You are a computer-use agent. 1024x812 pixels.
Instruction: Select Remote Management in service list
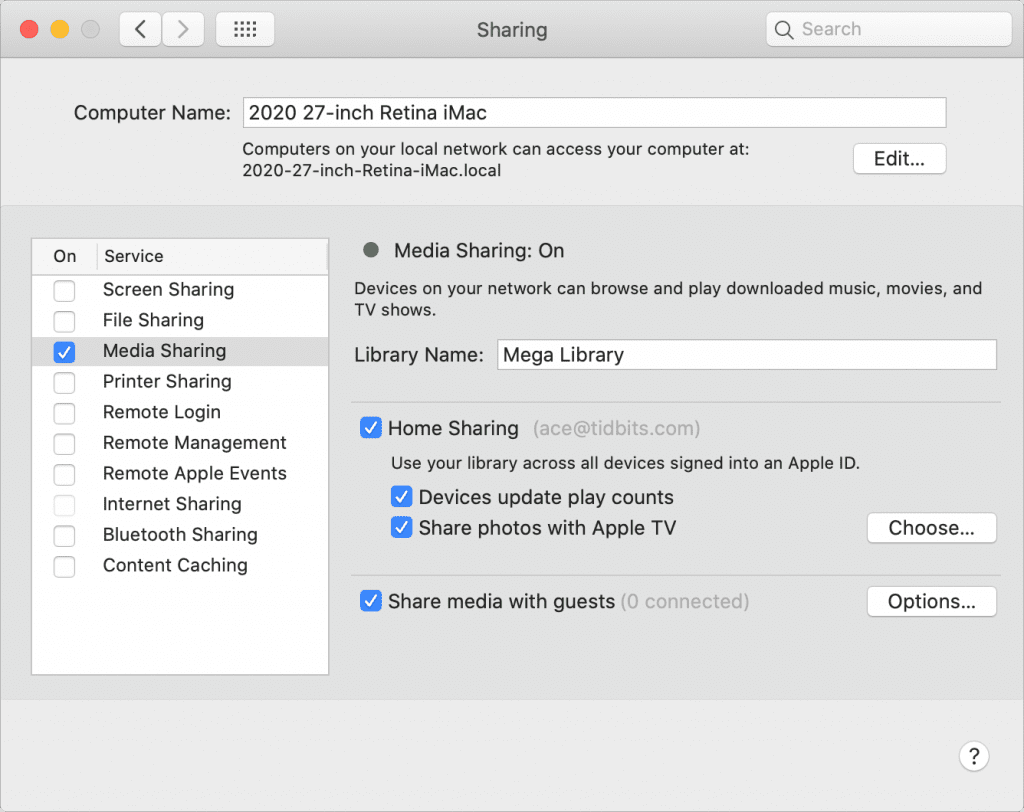[x=180, y=443]
